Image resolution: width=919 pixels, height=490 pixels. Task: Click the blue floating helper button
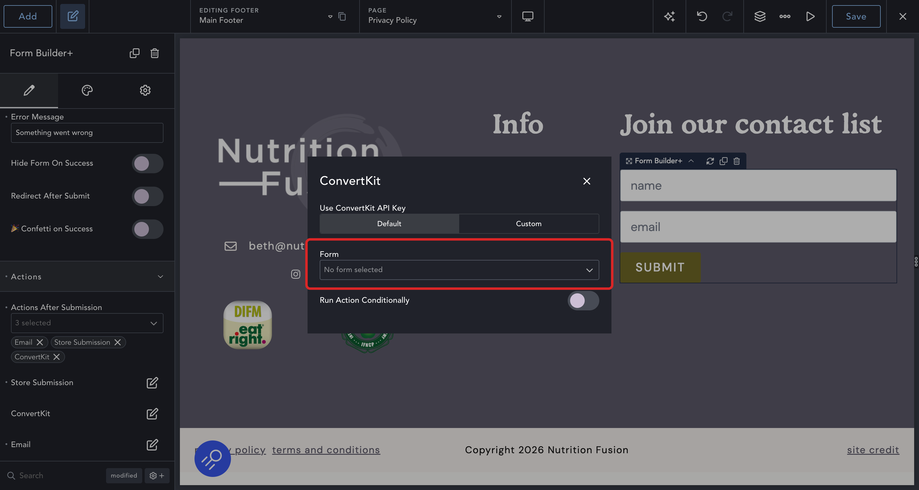(213, 458)
